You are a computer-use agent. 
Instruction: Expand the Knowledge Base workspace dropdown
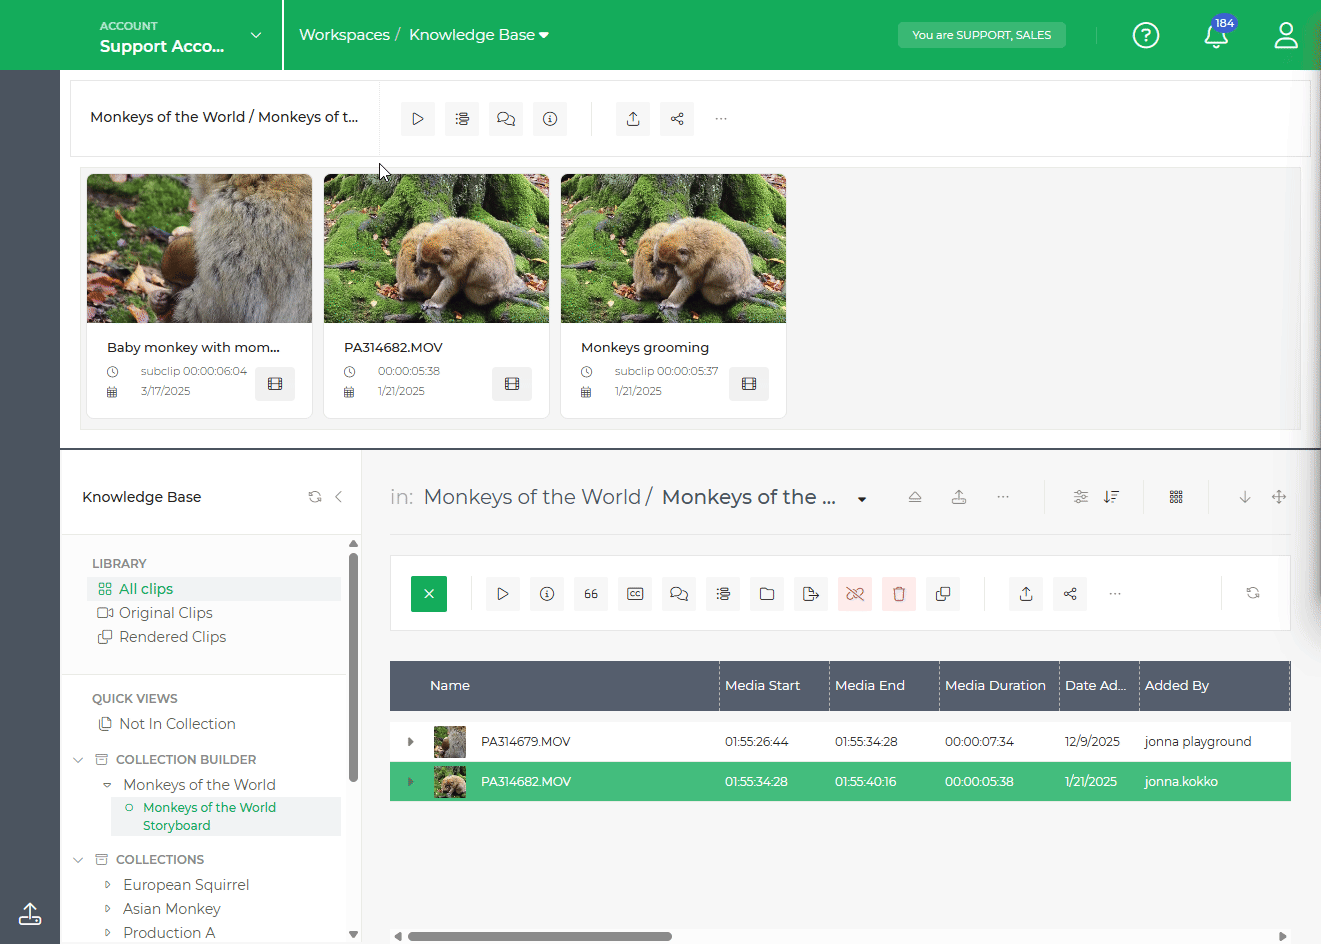pos(543,33)
